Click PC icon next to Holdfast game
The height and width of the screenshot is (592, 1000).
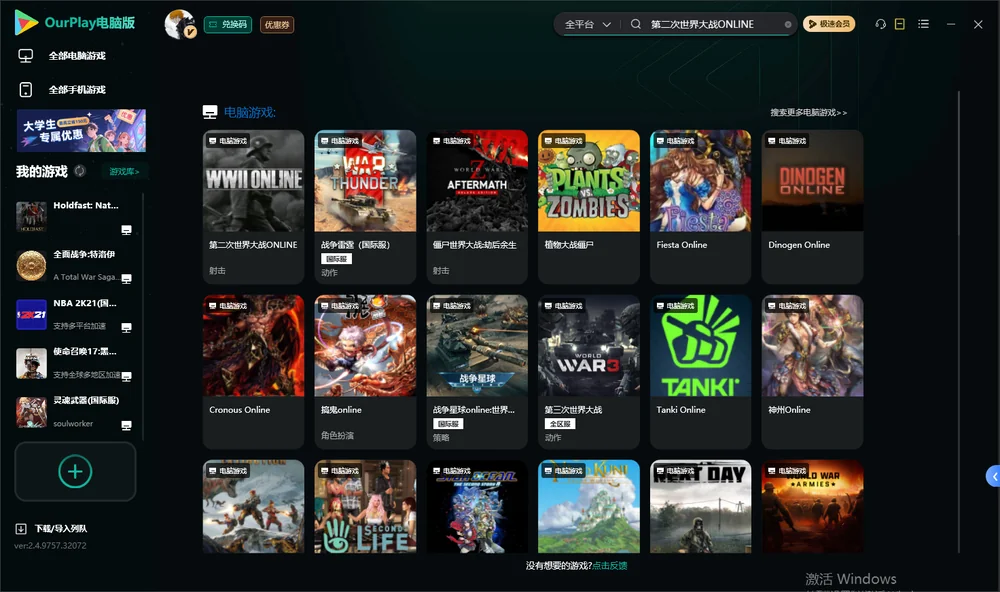(126, 230)
